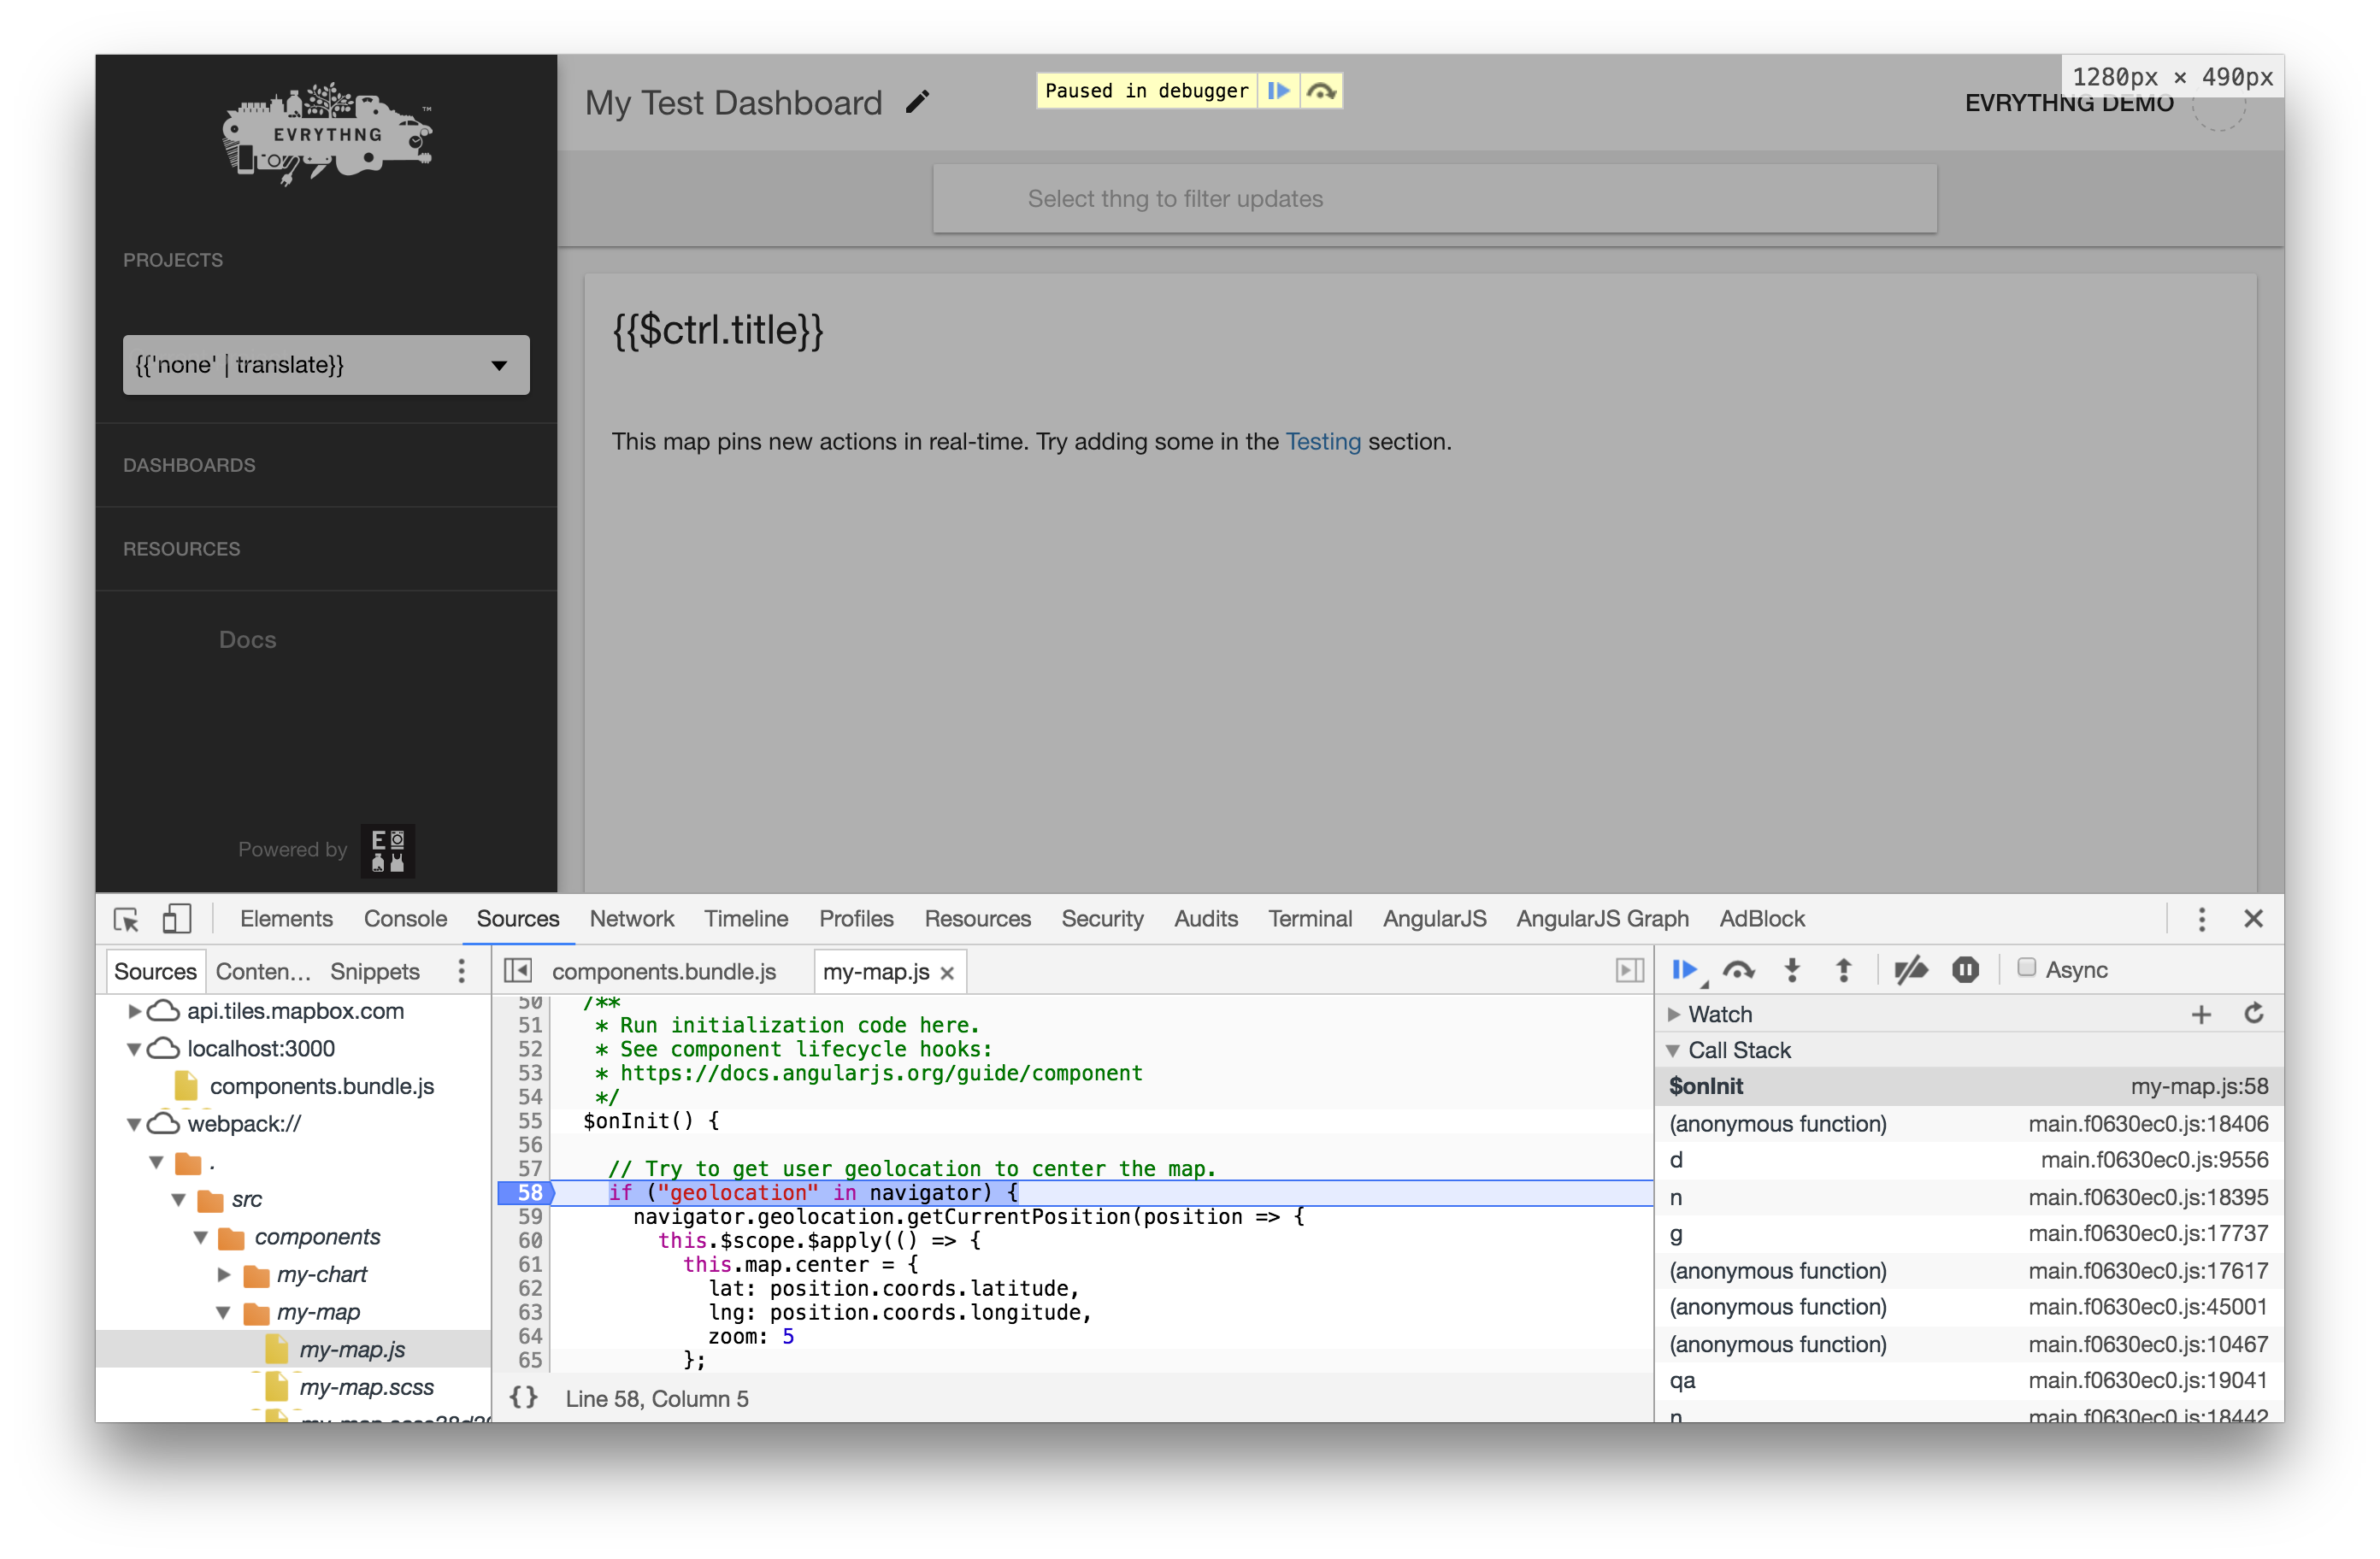Switch to the Snippets navigator tab

tap(375, 971)
